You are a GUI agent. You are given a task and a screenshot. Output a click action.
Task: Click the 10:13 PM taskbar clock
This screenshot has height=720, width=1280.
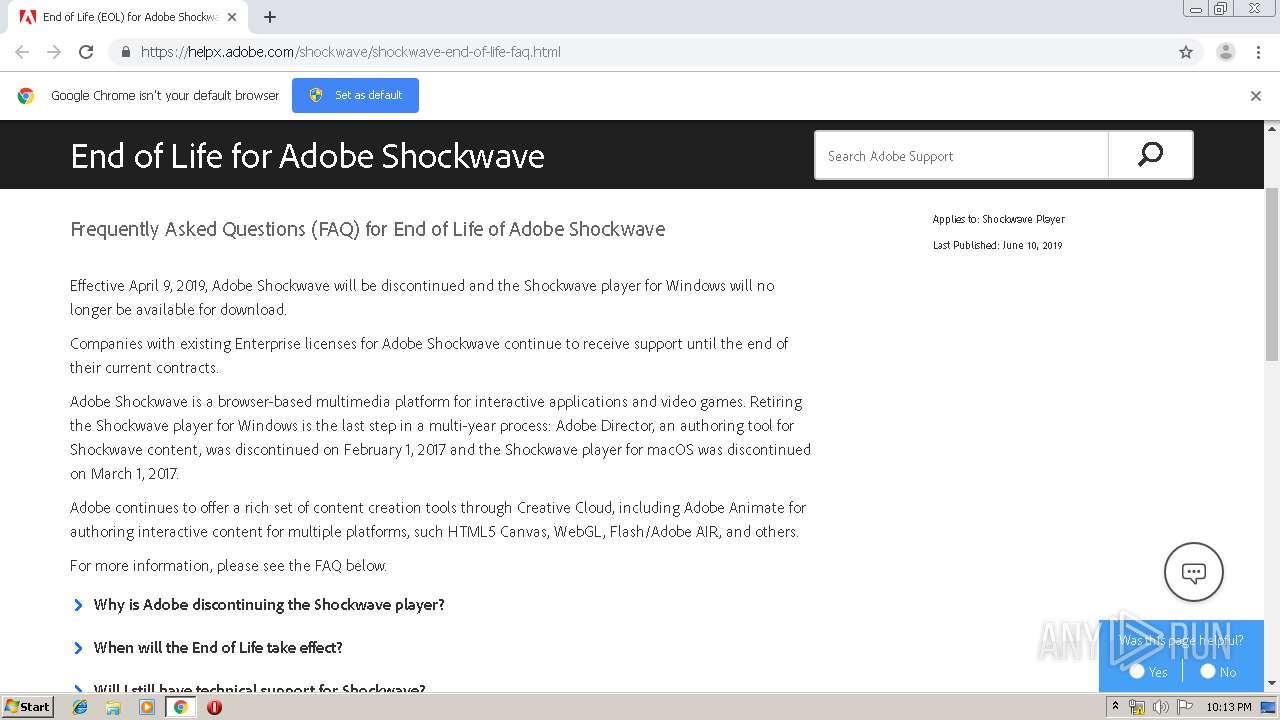(1229, 707)
